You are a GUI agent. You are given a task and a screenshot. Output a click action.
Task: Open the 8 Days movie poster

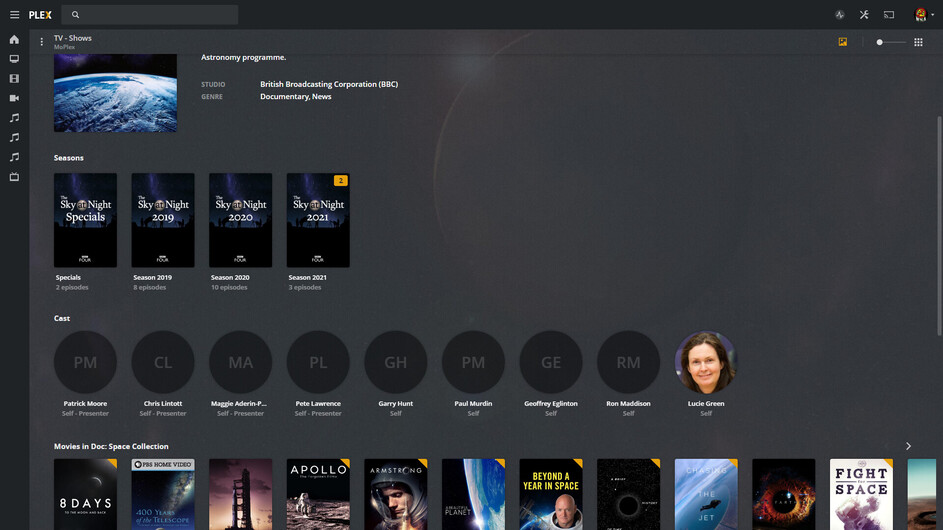coord(85,495)
